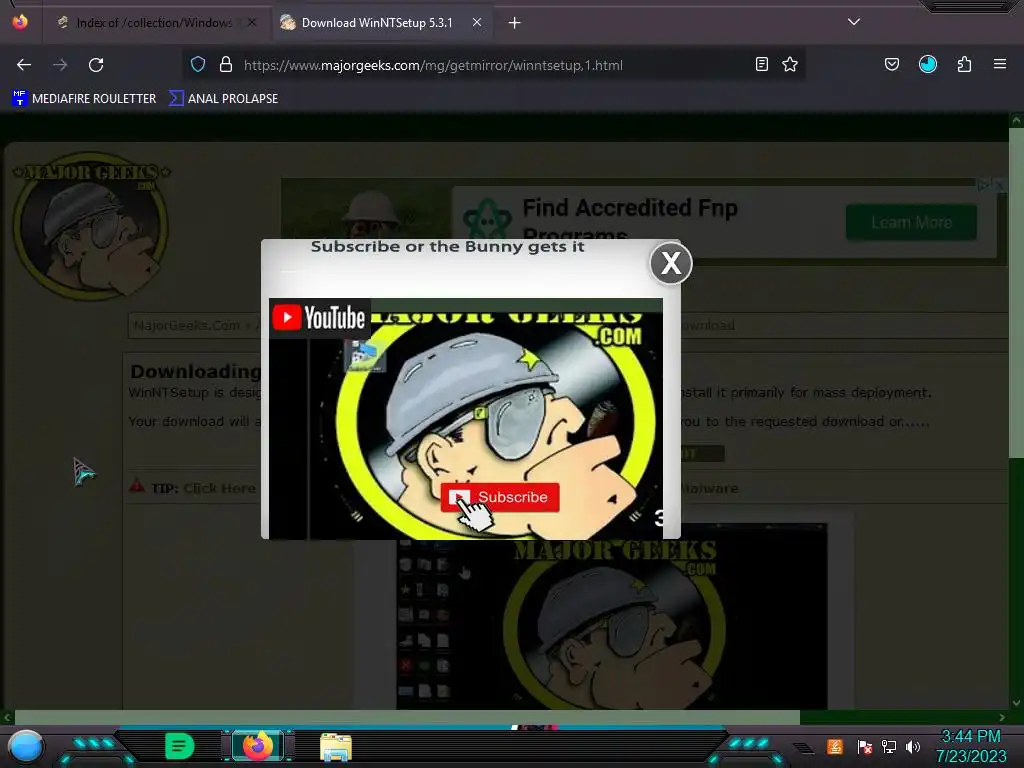Click the horizontal page scrollbar

pyautogui.click(x=407, y=717)
